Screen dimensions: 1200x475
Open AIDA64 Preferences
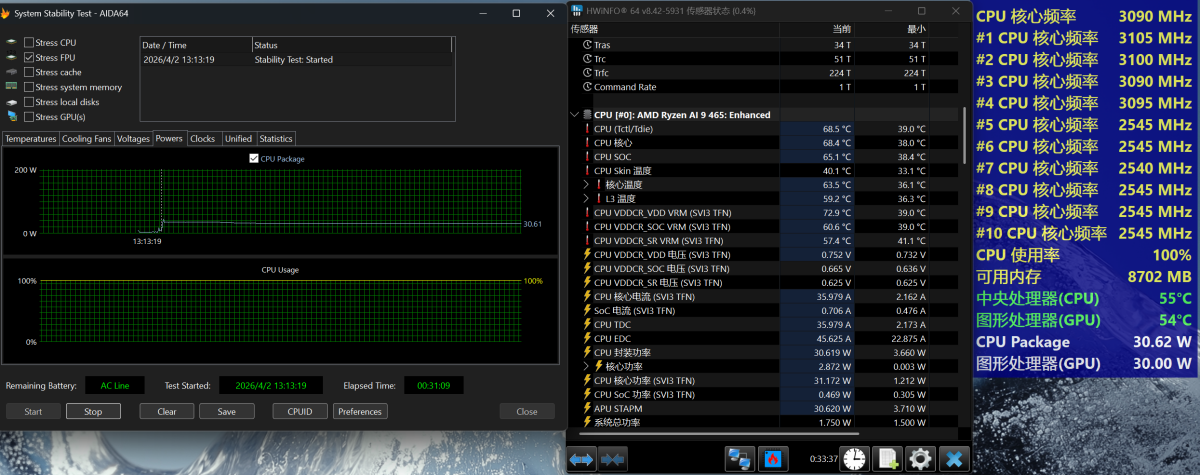[x=360, y=411]
